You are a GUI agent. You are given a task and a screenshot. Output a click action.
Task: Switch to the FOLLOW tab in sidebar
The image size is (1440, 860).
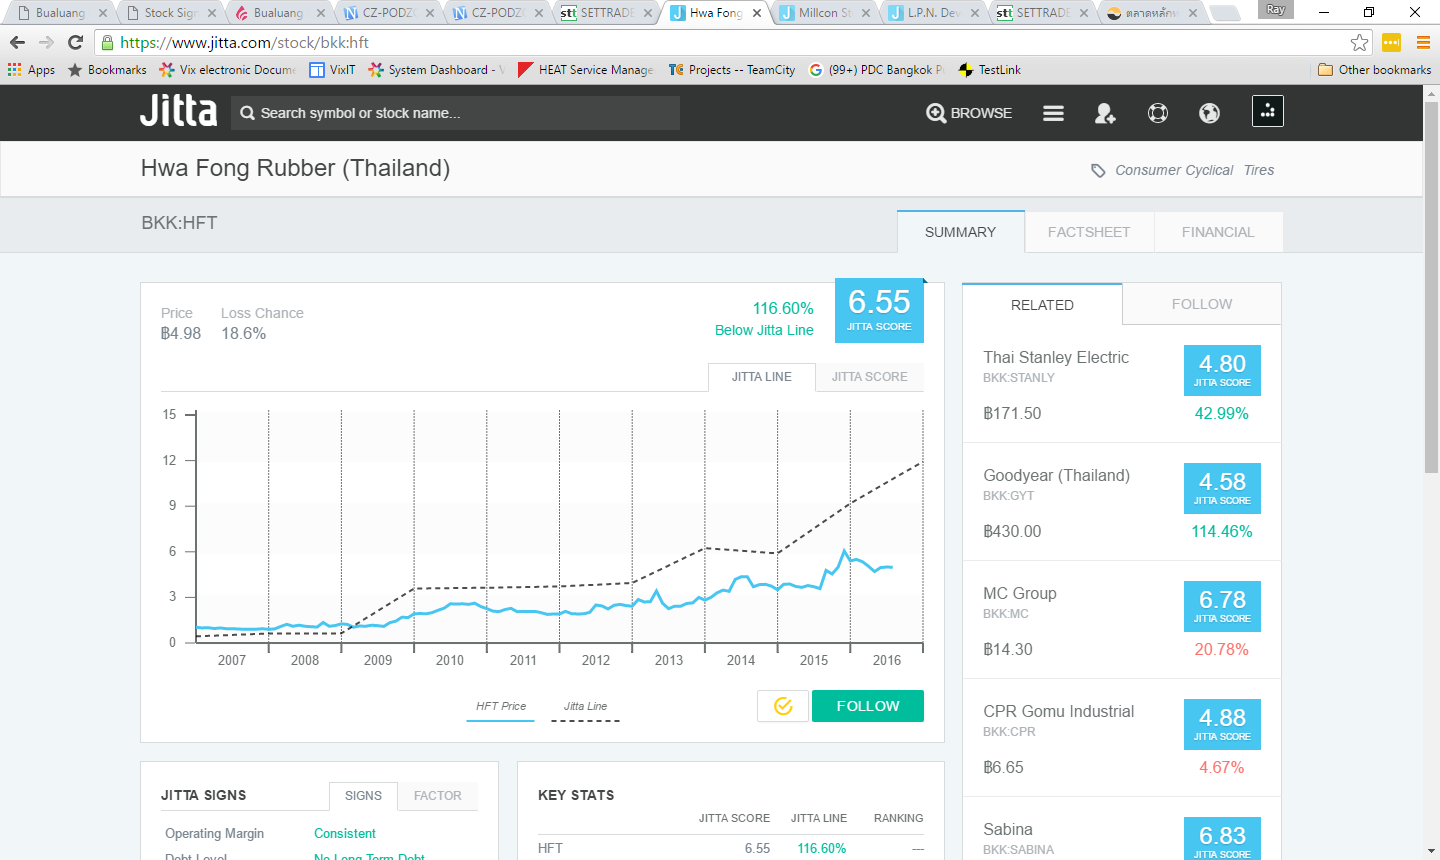[x=1202, y=304]
